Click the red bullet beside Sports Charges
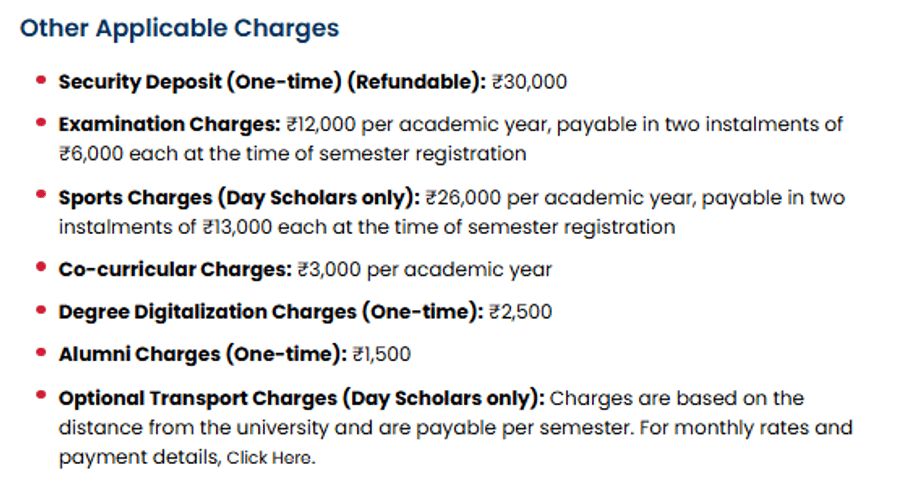Image resolution: width=919 pixels, height=486 pixels. (x=41, y=196)
